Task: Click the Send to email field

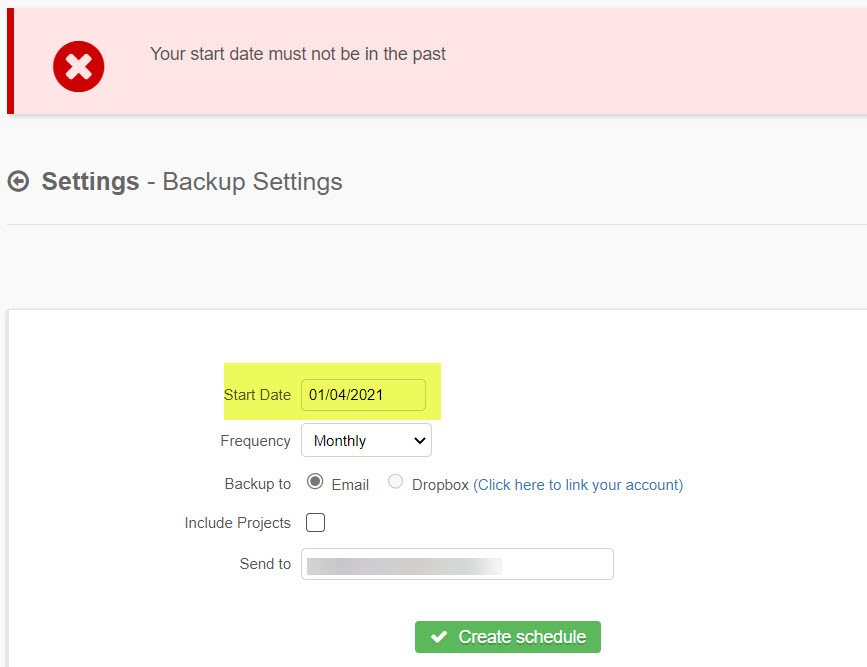Action: pos(457,564)
